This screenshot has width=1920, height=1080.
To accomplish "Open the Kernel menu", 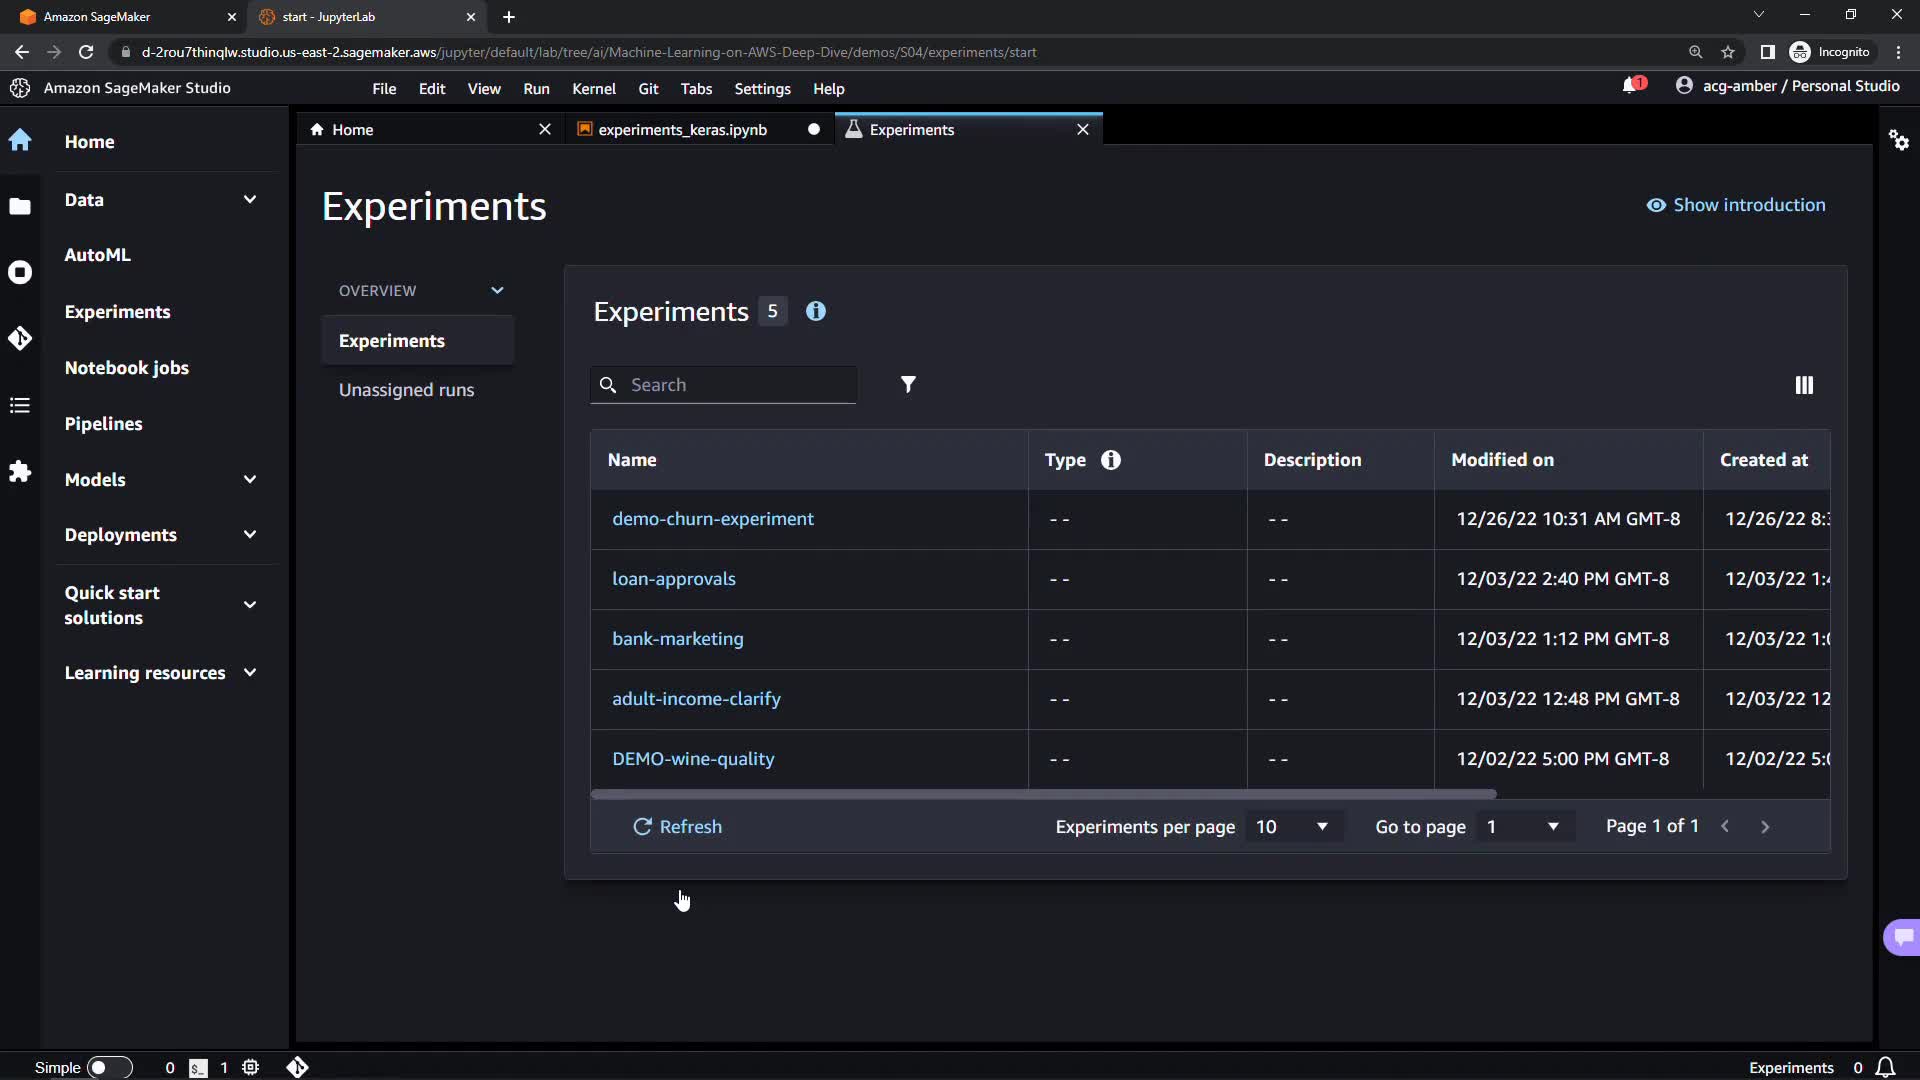I will click(593, 89).
